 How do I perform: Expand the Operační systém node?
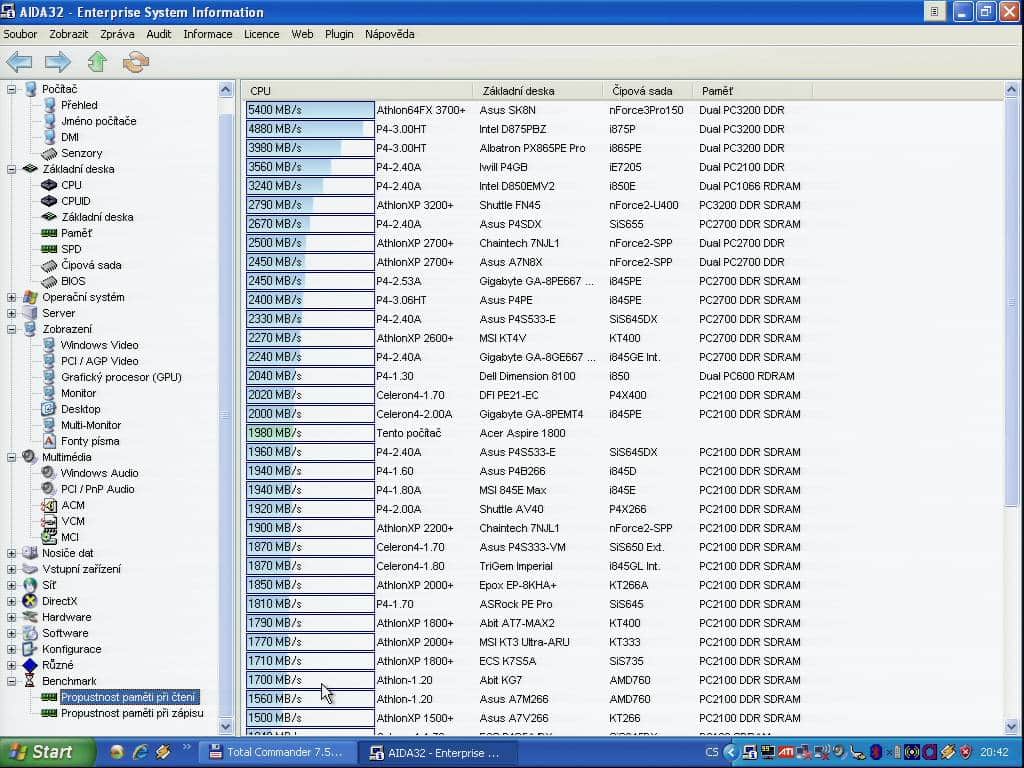point(12,297)
